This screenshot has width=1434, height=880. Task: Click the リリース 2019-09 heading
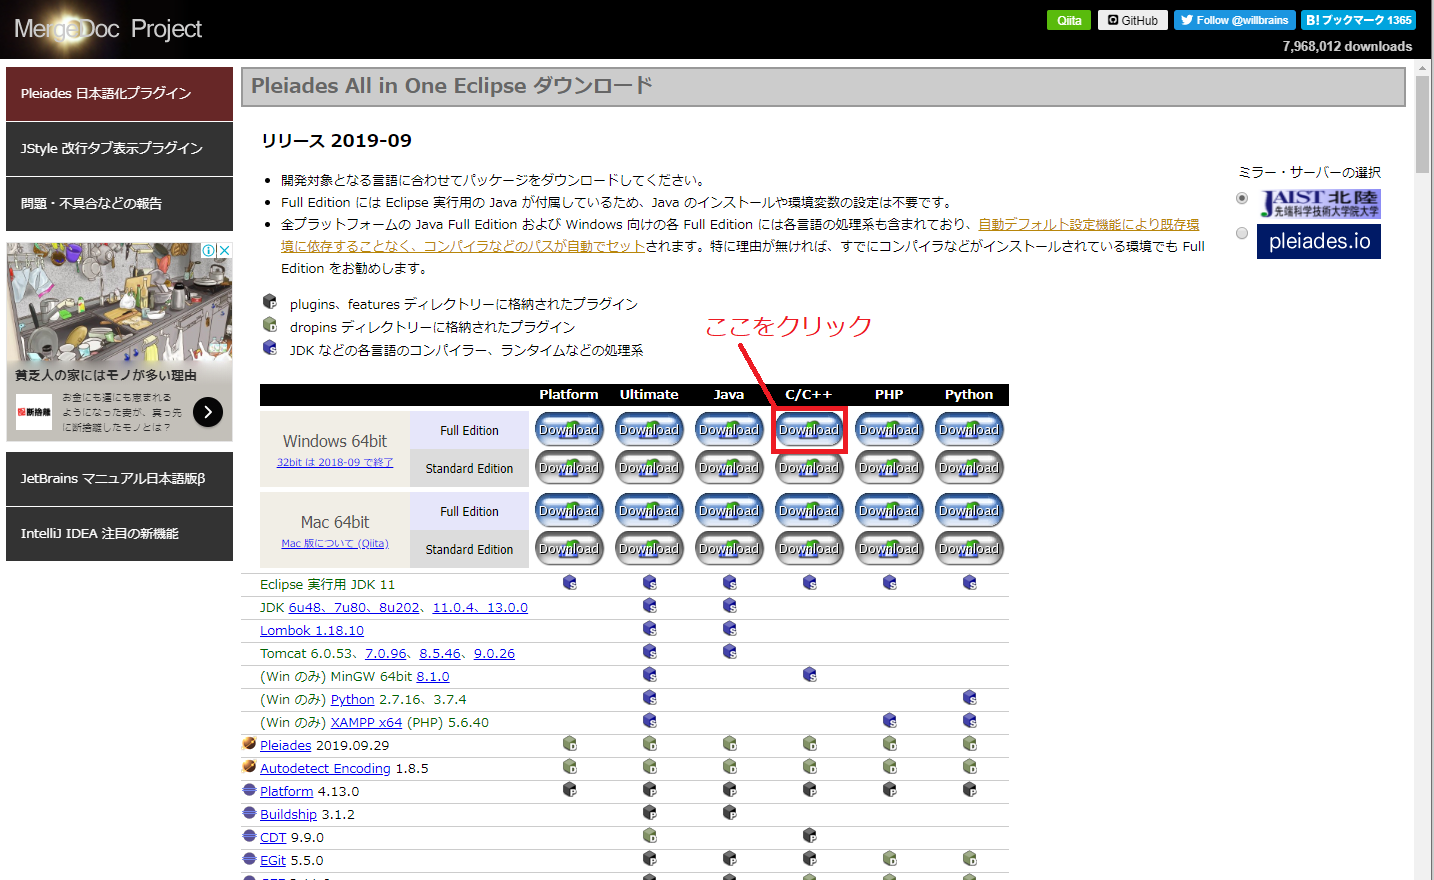(336, 140)
